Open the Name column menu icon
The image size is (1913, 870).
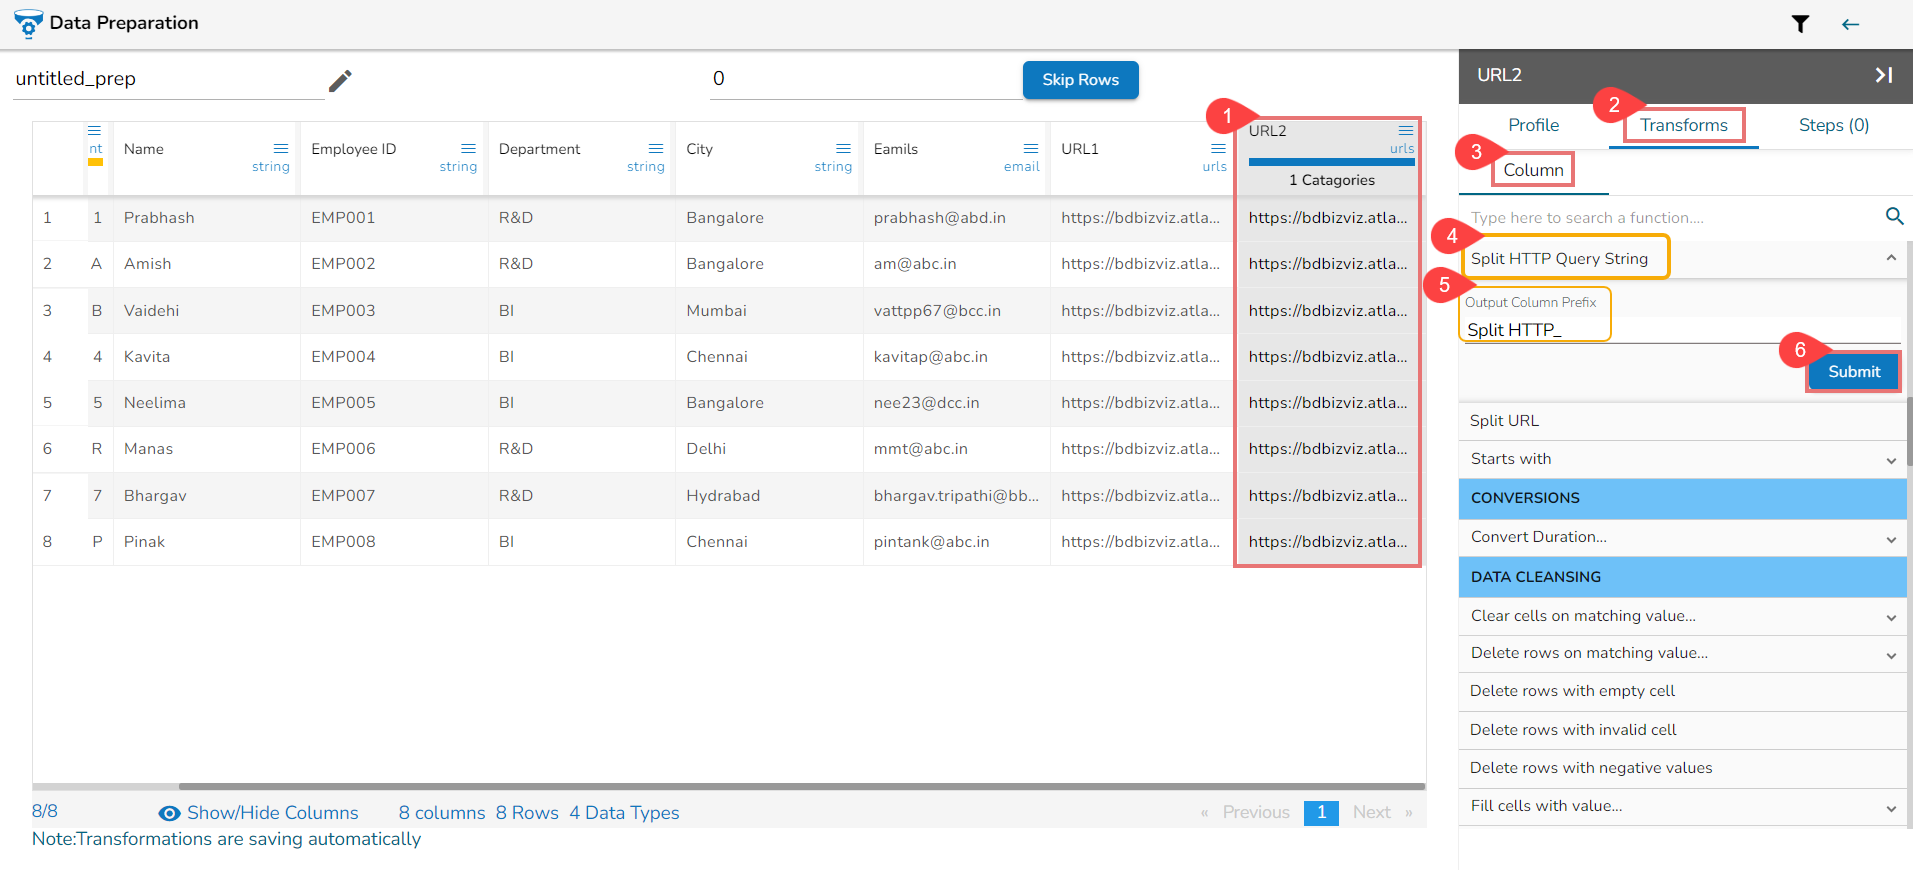click(281, 149)
